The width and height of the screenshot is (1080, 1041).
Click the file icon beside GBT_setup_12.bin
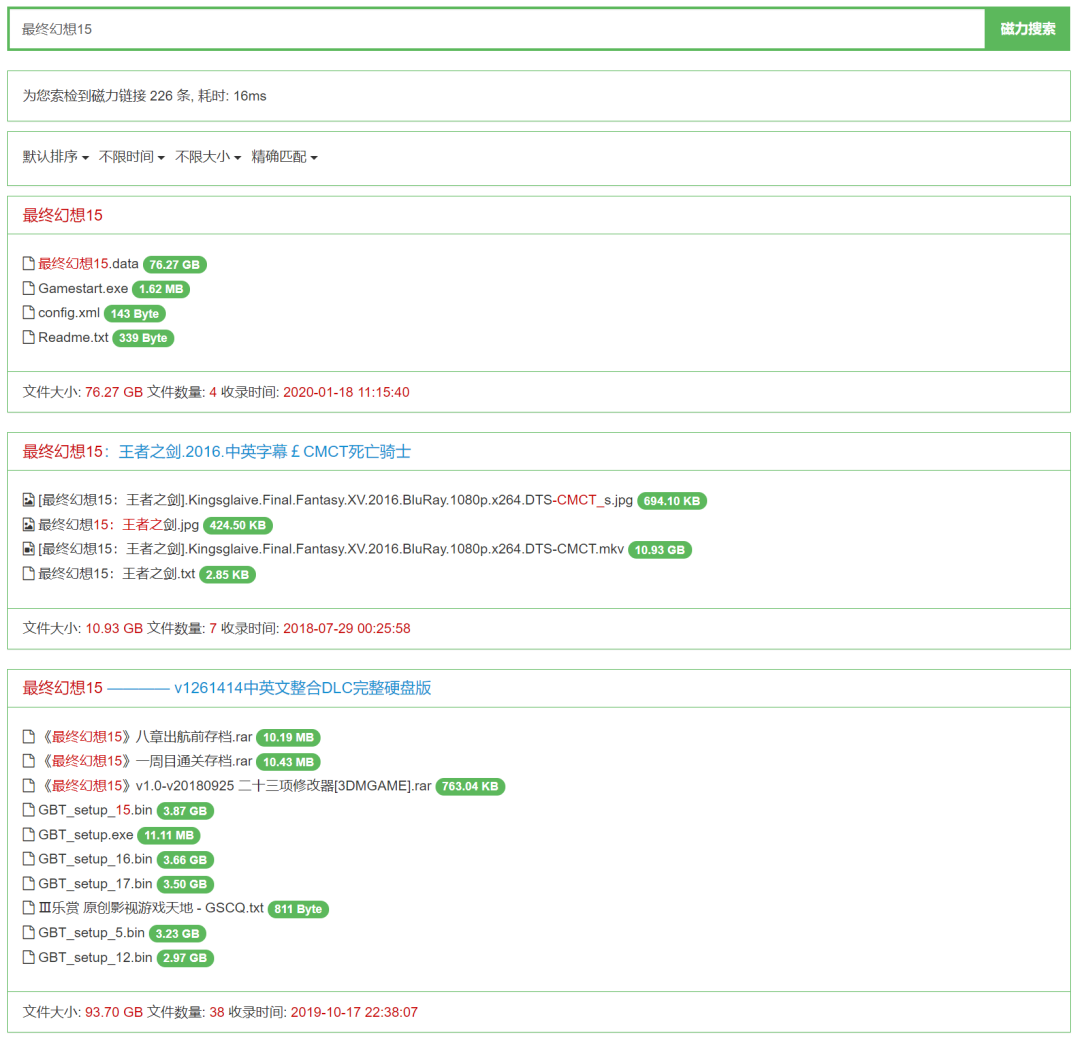click(28, 957)
